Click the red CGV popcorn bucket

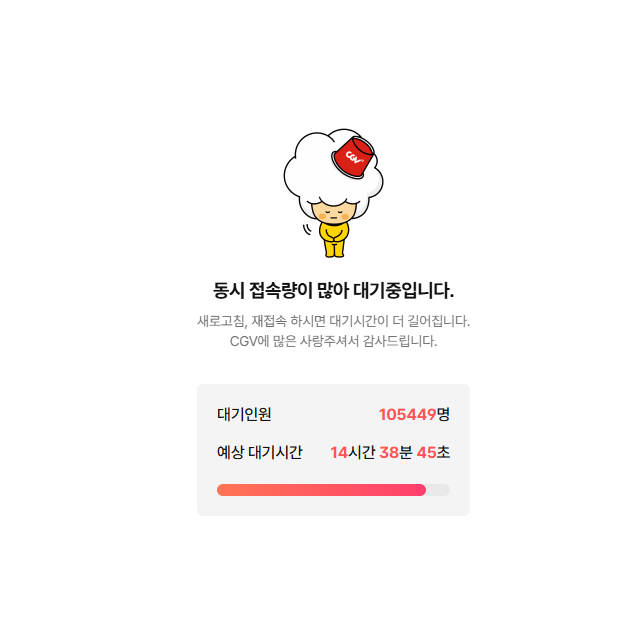[x=353, y=157]
